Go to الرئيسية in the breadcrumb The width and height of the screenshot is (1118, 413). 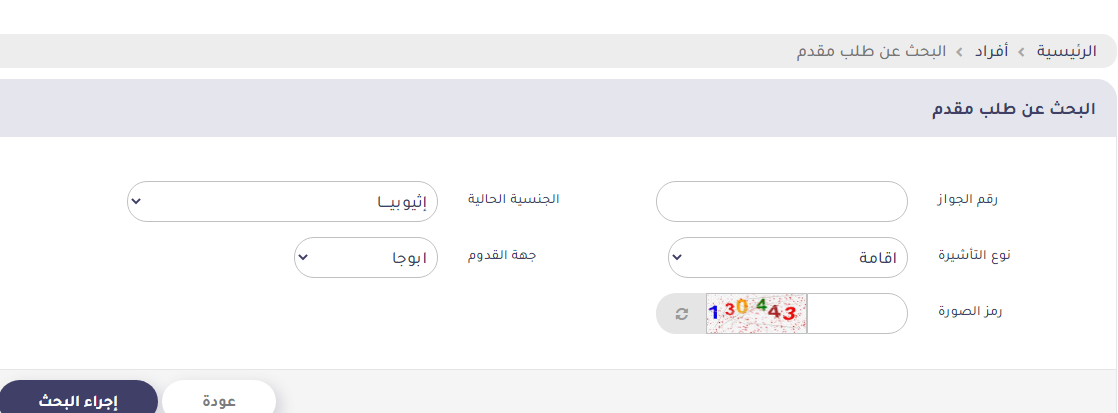tap(1067, 51)
